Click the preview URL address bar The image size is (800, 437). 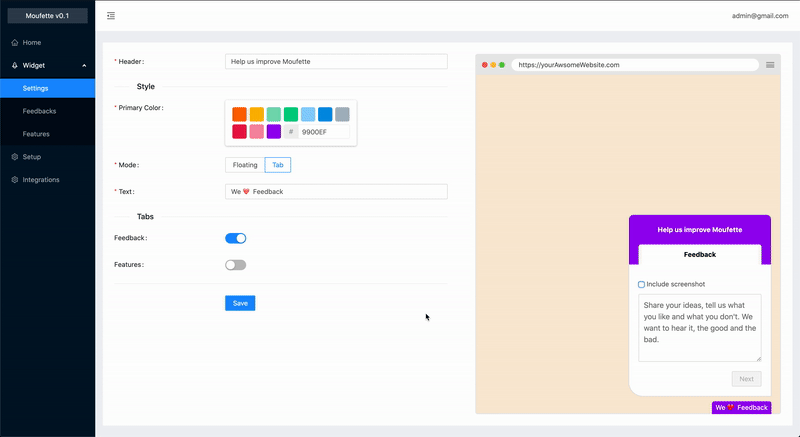(635, 65)
